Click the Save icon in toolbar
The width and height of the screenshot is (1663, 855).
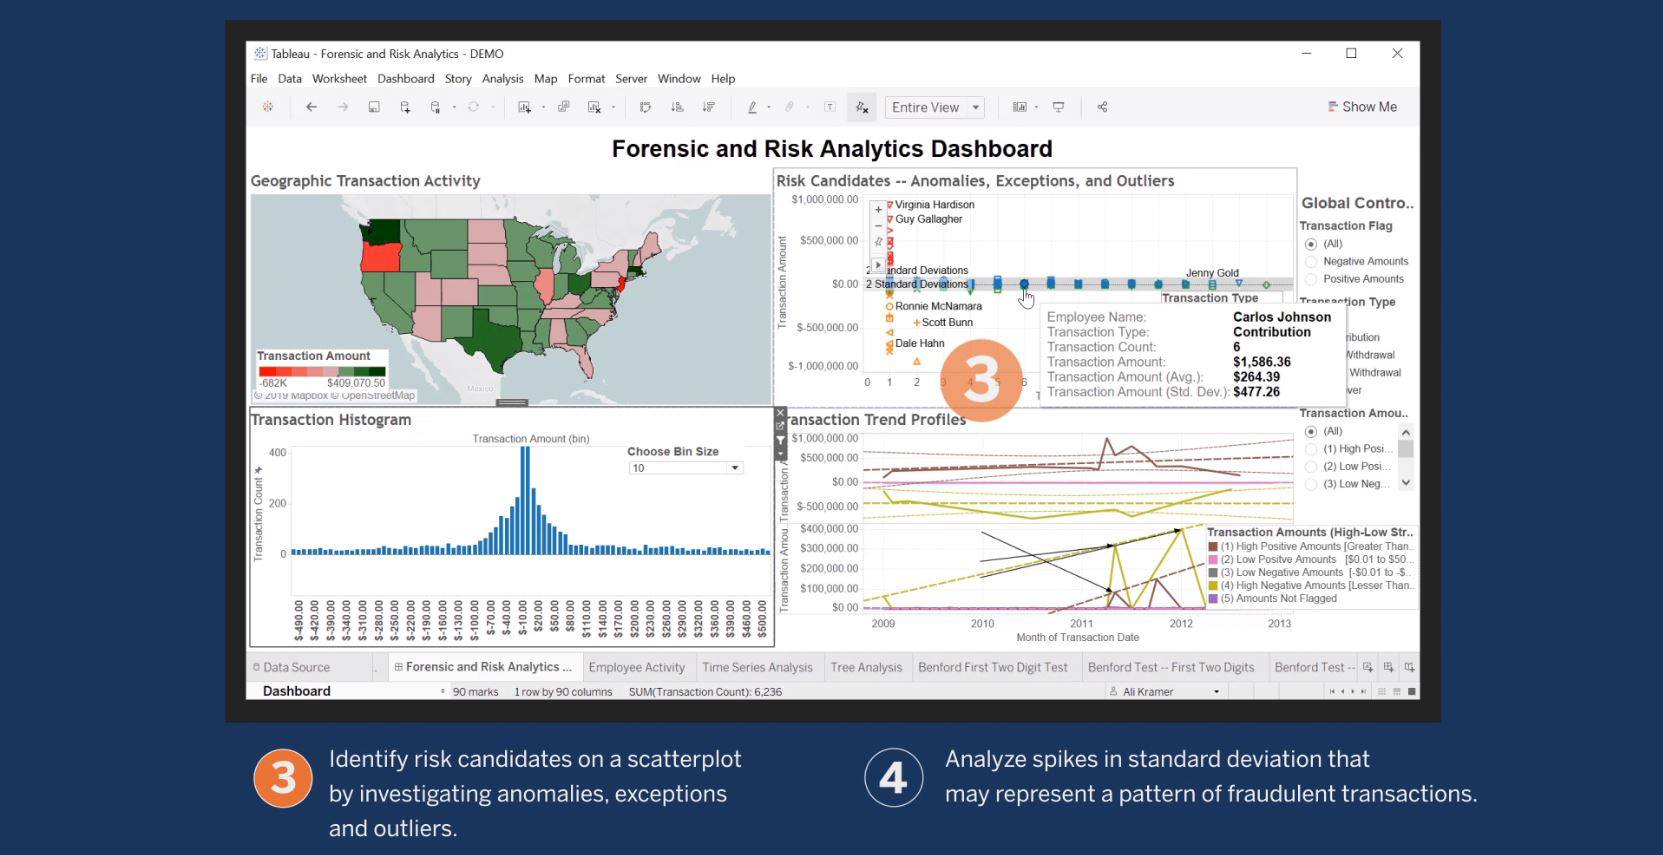[374, 107]
